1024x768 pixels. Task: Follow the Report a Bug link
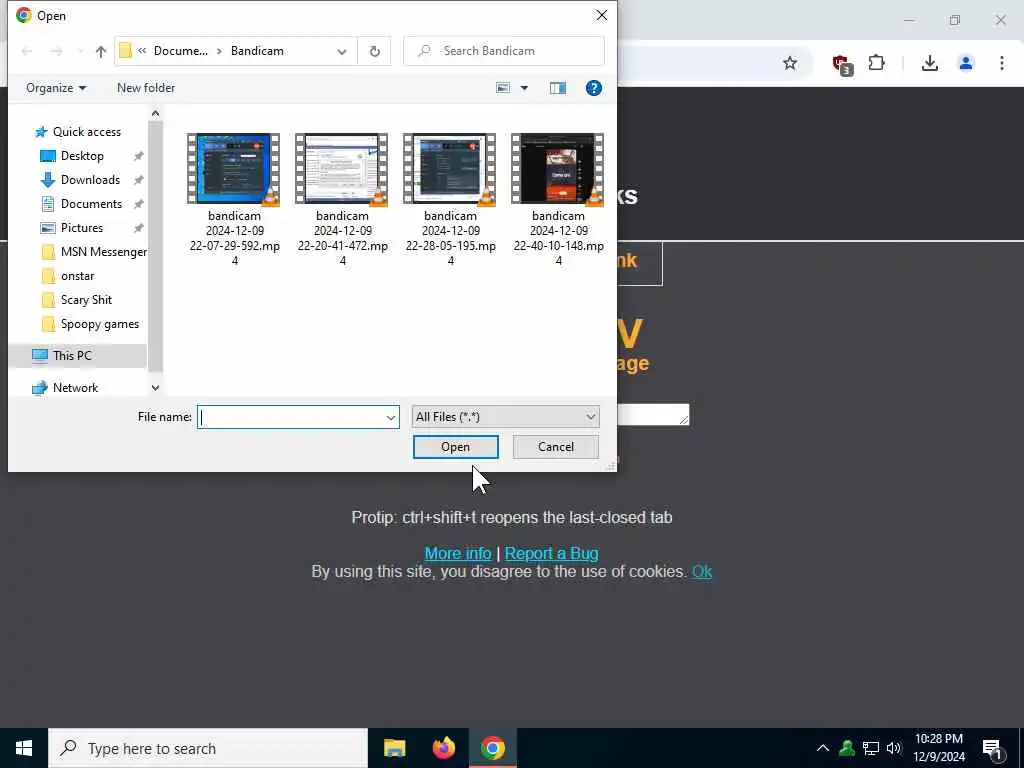click(x=551, y=554)
